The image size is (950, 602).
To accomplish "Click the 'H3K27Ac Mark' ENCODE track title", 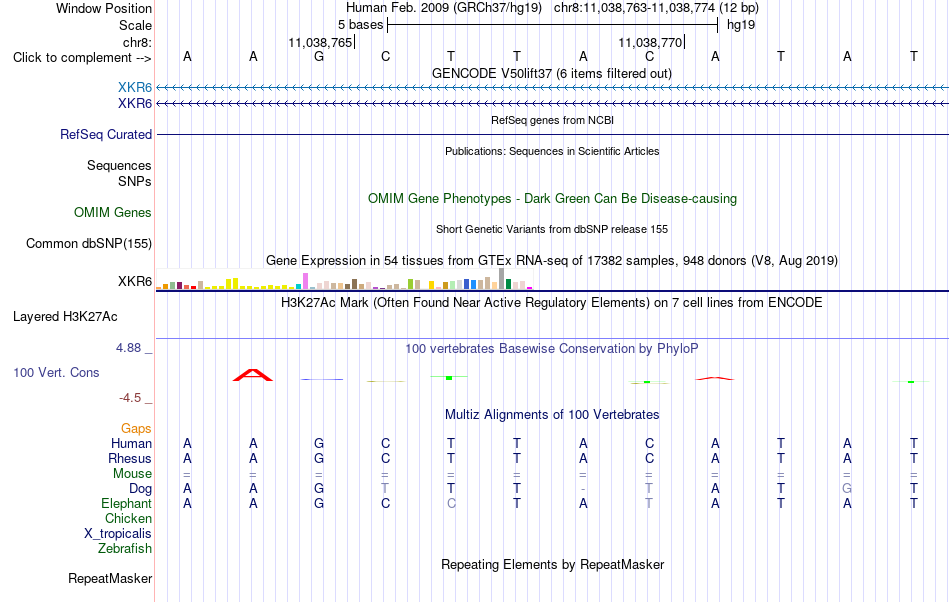I will pos(552,302).
